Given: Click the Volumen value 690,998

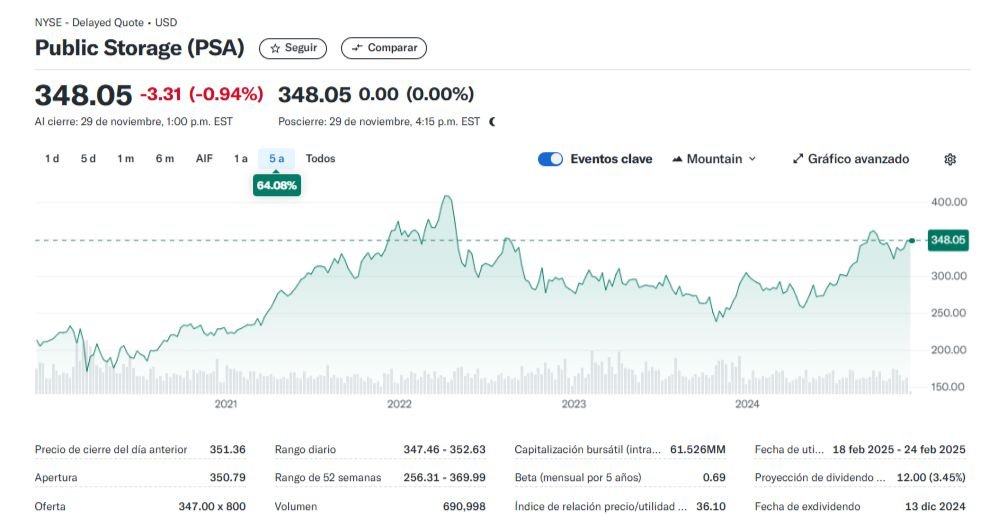Looking at the screenshot, I should pyautogui.click(x=464, y=506).
